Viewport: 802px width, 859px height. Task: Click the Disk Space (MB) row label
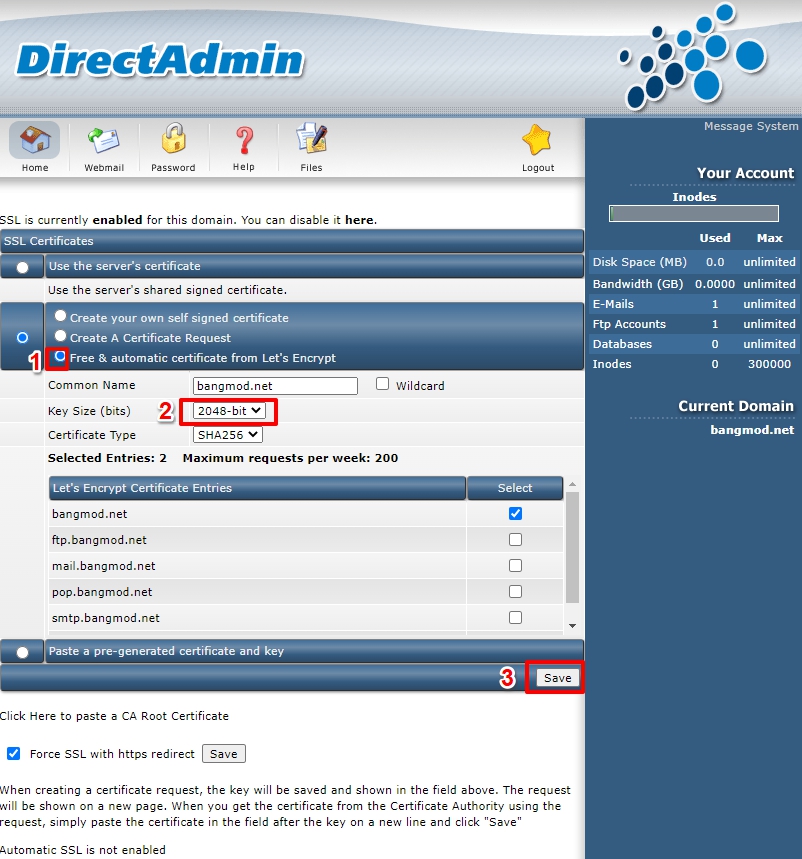point(639,262)
